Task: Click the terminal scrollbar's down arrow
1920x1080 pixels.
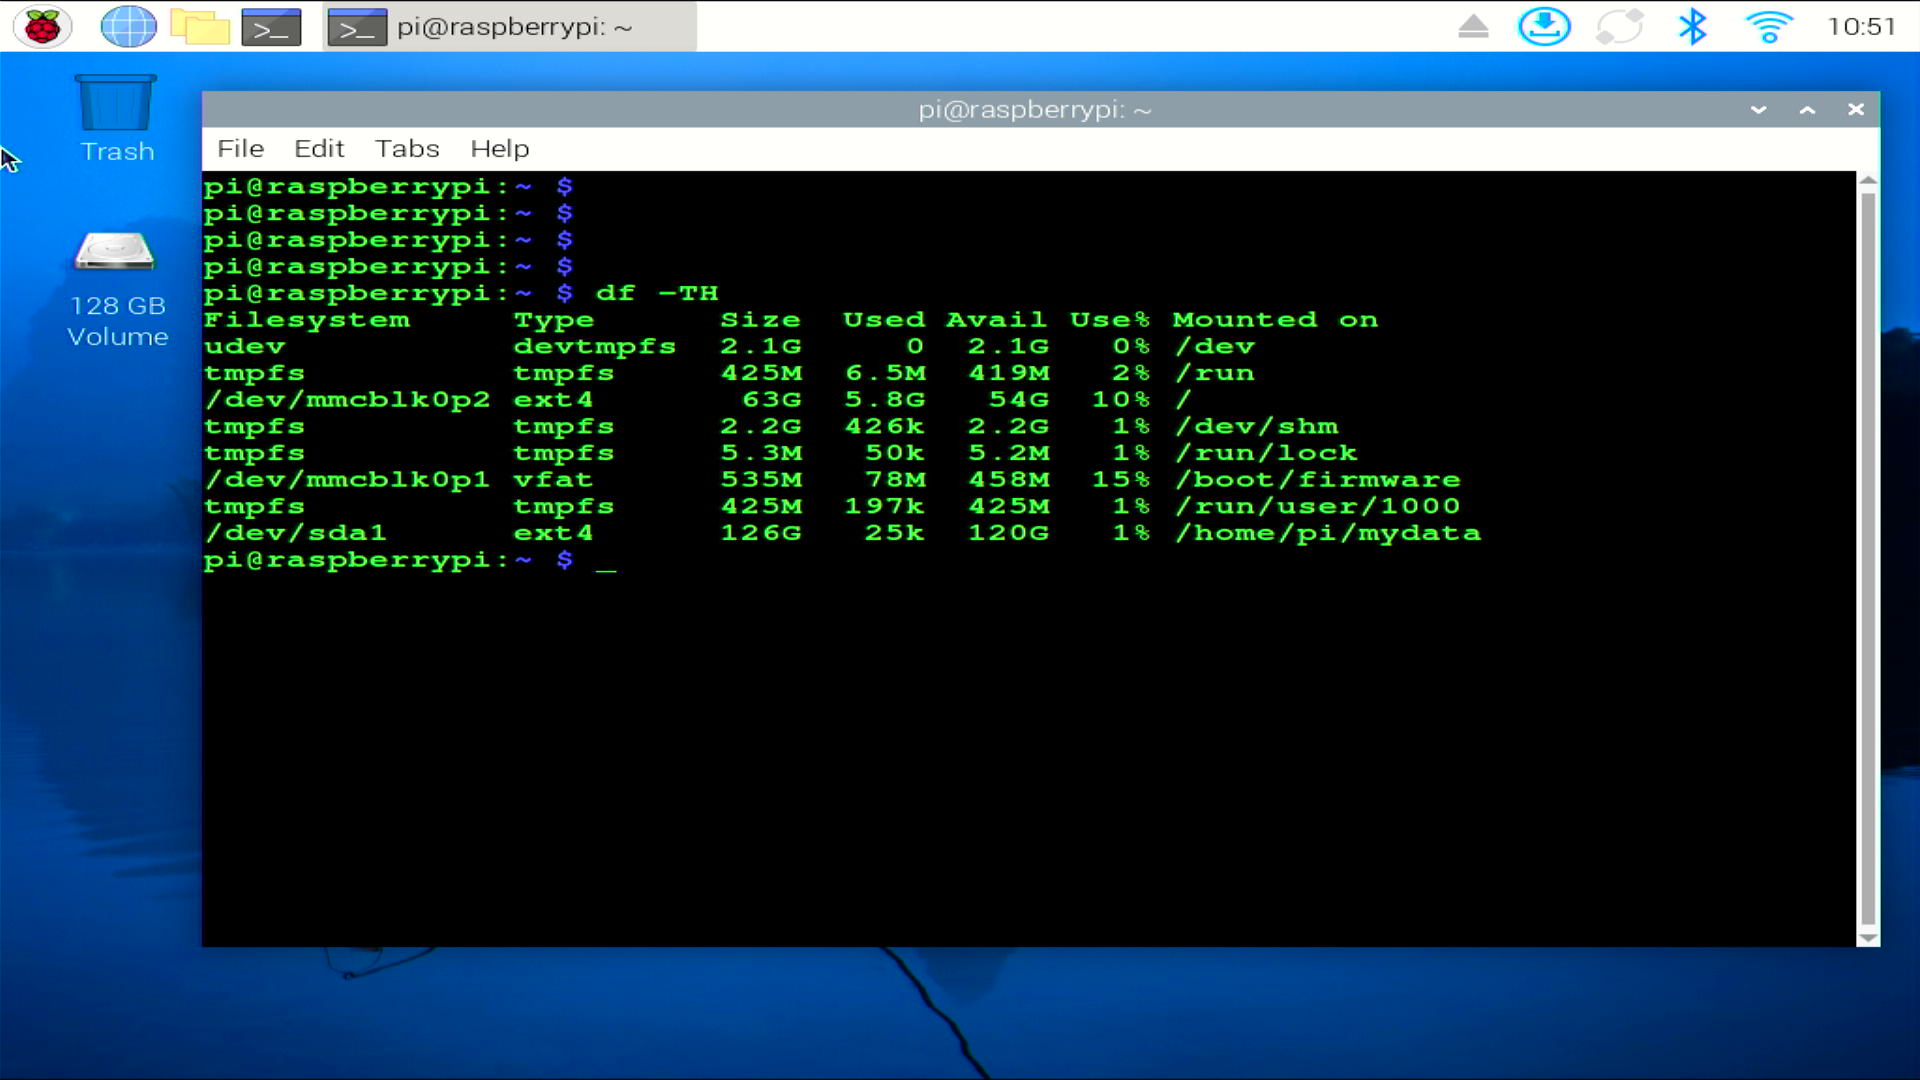Action: pyautogui.click(x=1867, y=938)
